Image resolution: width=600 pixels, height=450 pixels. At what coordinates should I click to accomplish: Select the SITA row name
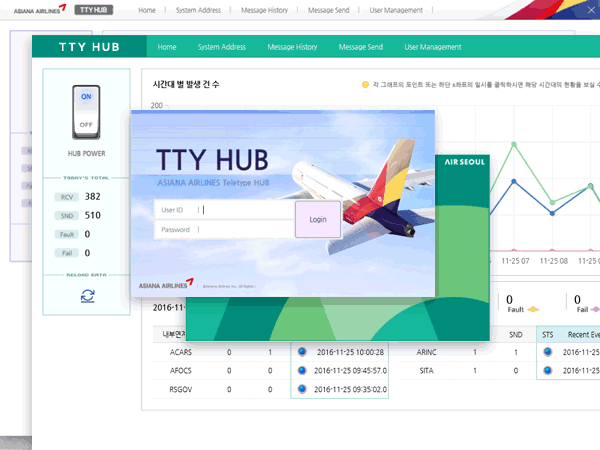click(x=426, y=371)
